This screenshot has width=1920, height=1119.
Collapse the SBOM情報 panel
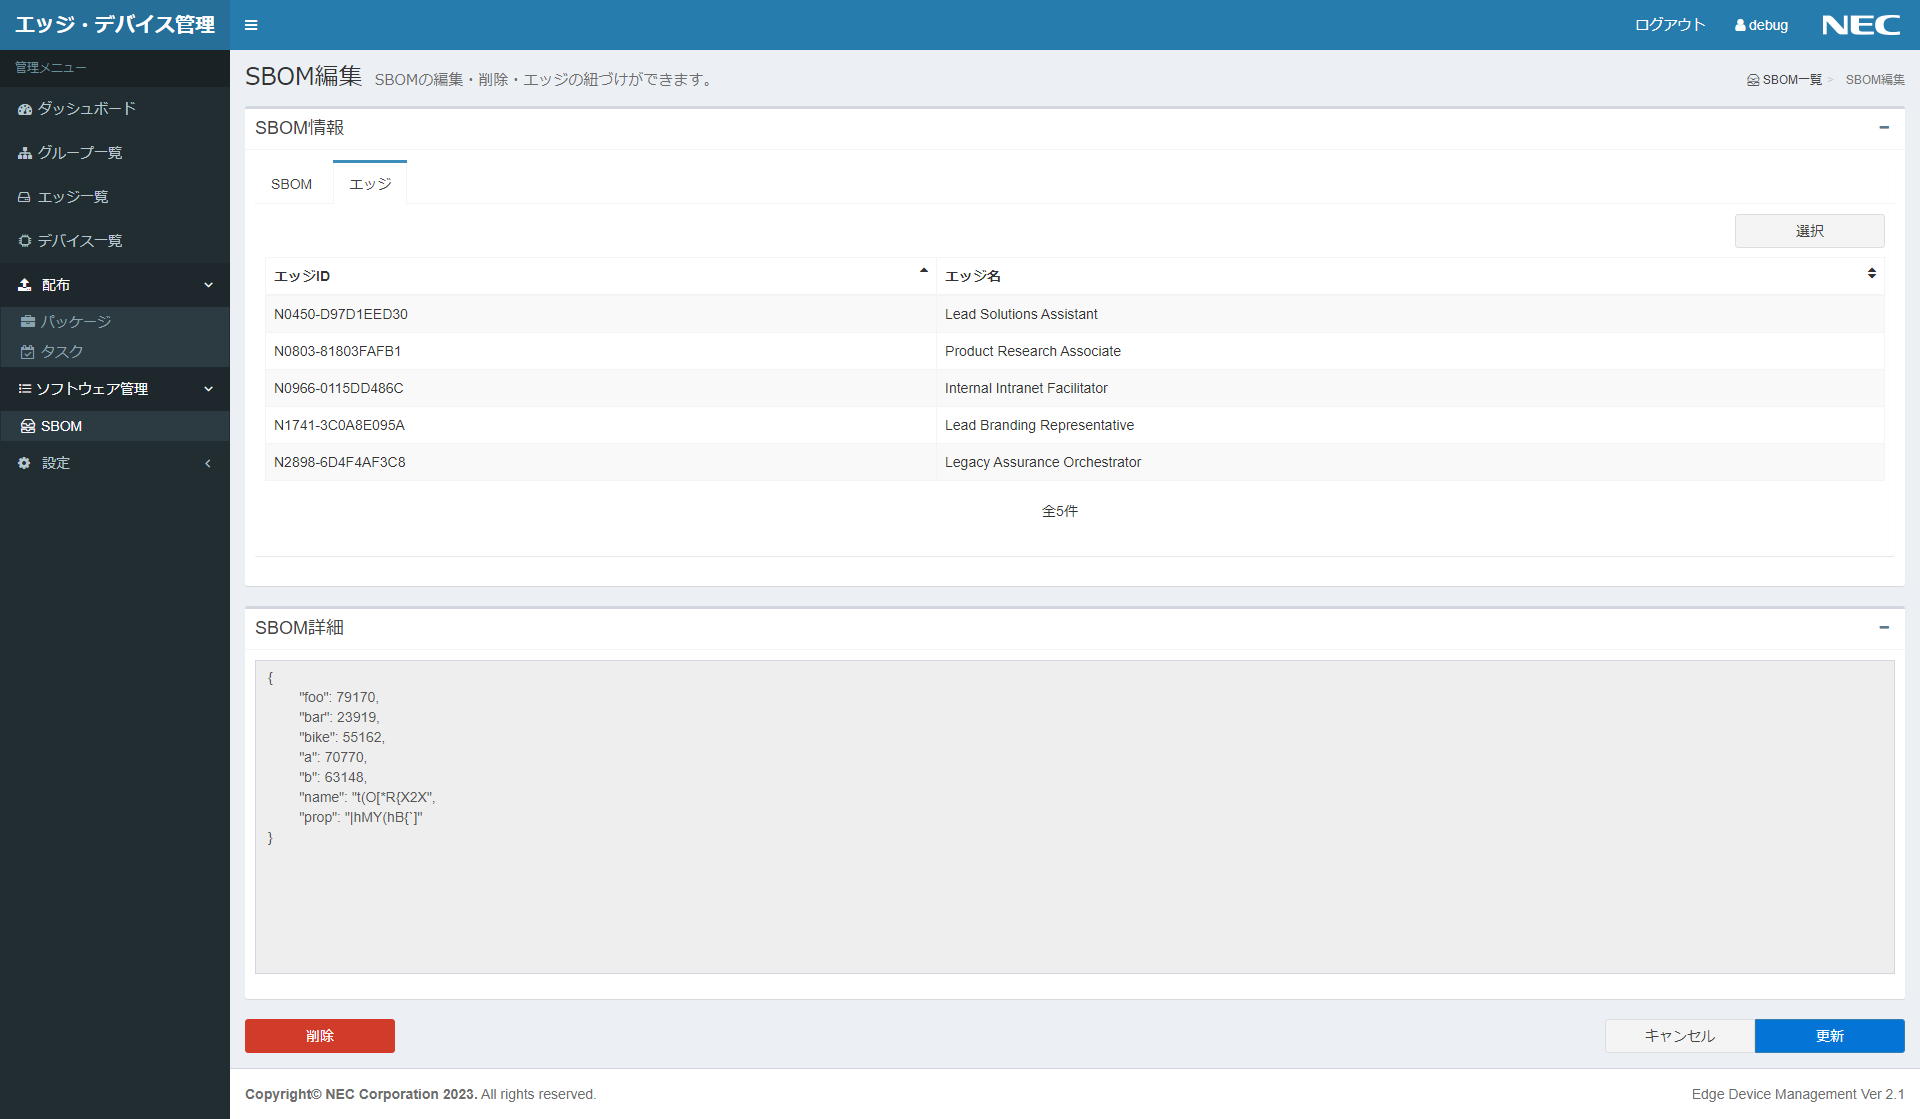click(x=1884, y=128)
